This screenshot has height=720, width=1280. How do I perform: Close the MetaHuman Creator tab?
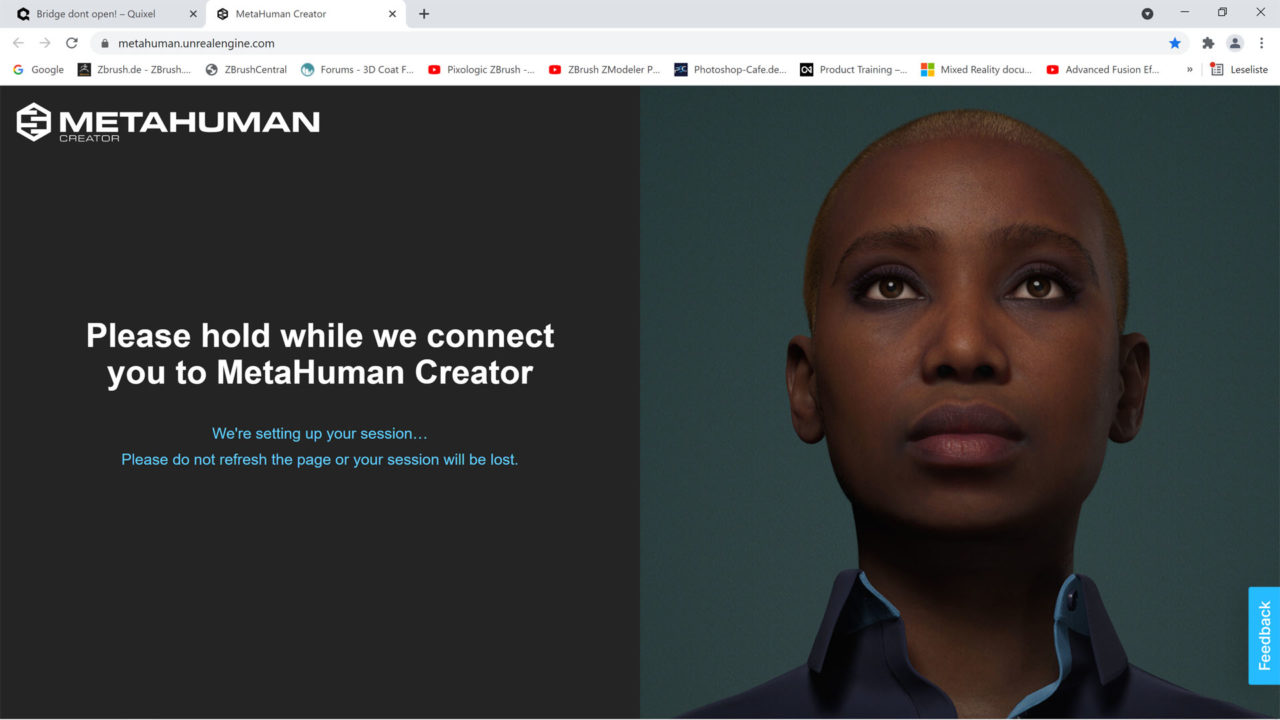tap(392, 14)
